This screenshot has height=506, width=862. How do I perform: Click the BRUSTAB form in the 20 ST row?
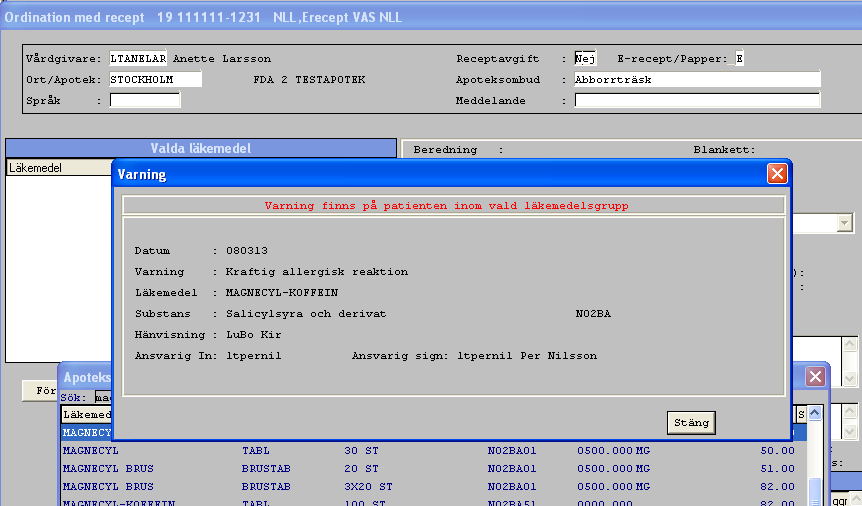266,469
